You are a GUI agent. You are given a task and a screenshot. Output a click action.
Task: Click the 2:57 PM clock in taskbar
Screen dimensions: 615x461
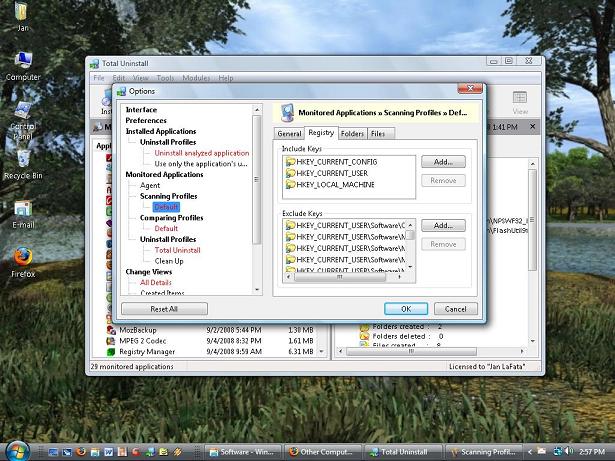[x=591, y=452]
